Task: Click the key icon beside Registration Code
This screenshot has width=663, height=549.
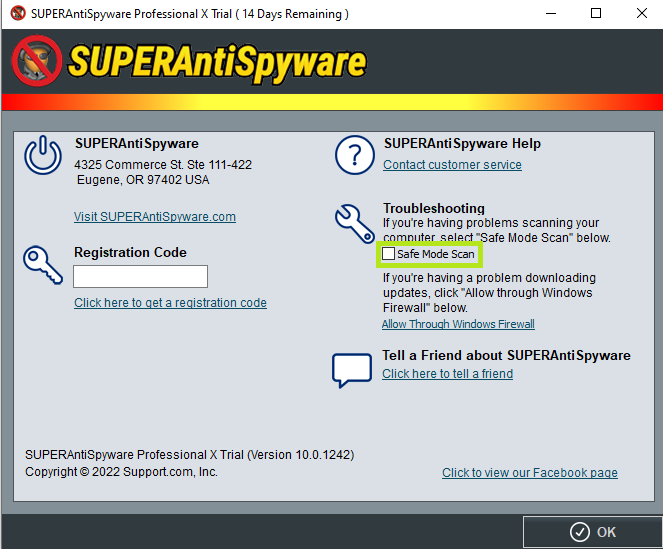Action: (x=43, y=265)
